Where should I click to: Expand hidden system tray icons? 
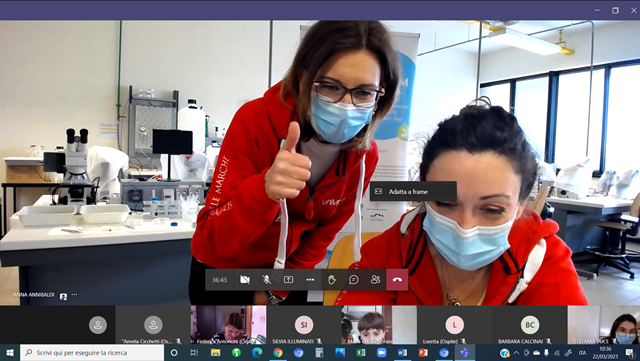516,353
